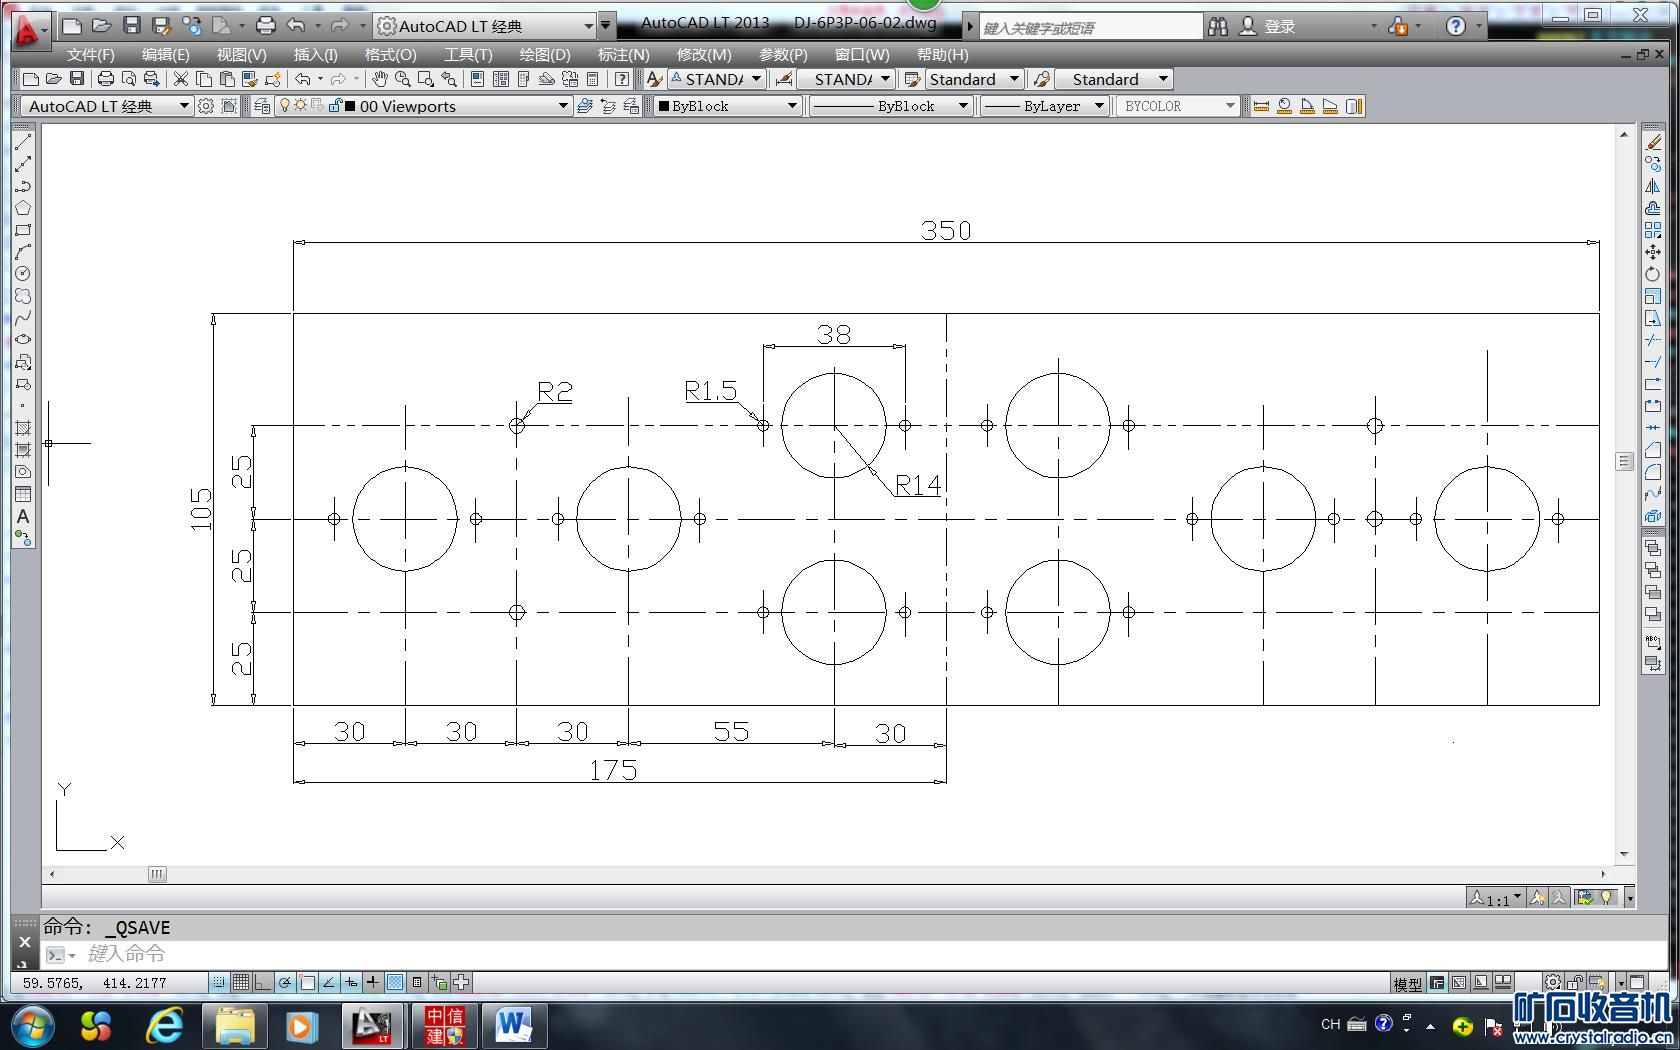Open the ByBlock linetype dropdown
The height and width of the screenshot is (1050, 1680).
tap(890, 106)
